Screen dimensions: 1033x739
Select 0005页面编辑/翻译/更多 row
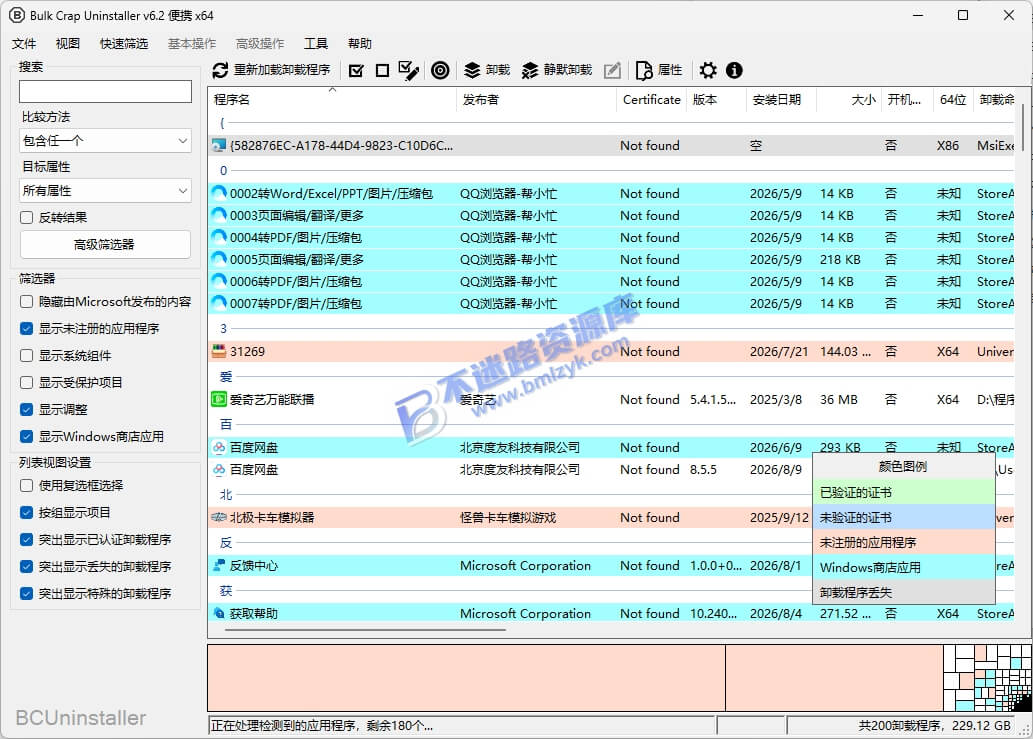tap(611, 260)
